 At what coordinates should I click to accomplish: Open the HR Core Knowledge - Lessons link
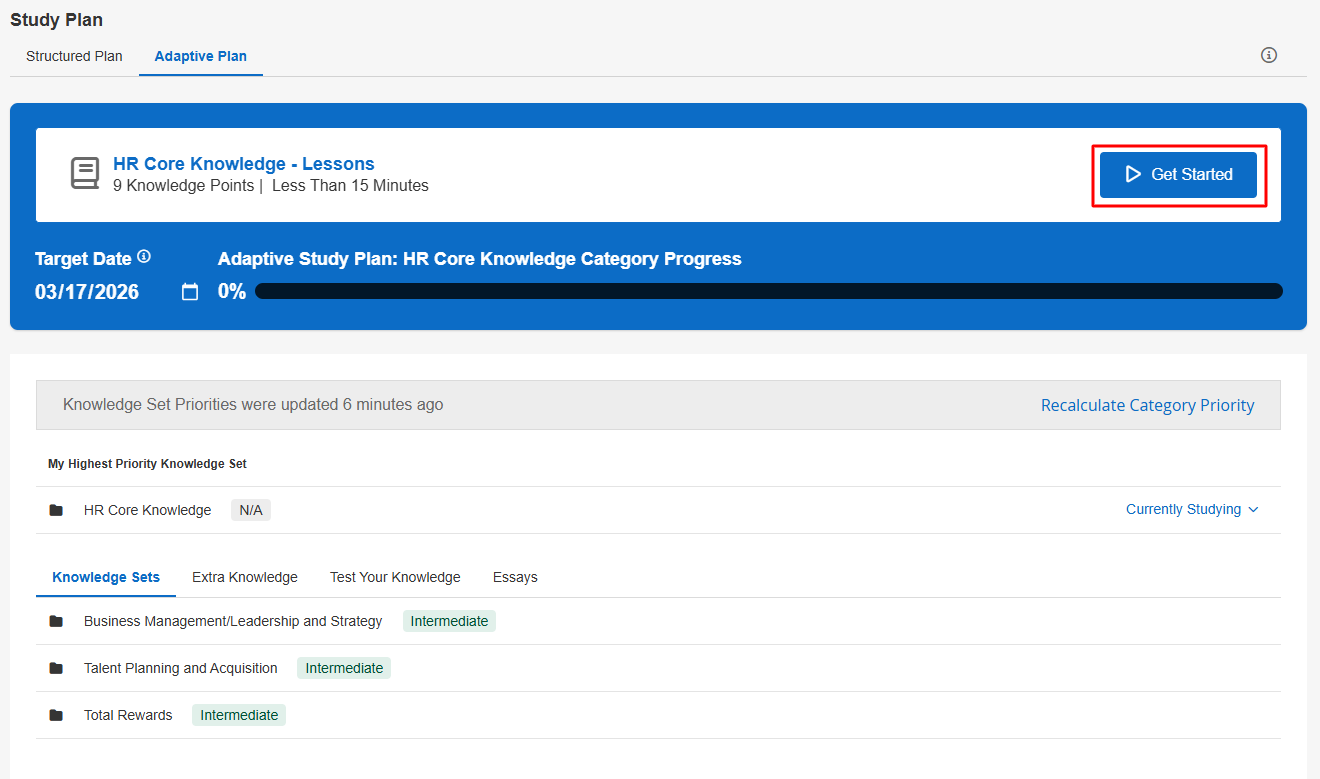coord(244,164)
